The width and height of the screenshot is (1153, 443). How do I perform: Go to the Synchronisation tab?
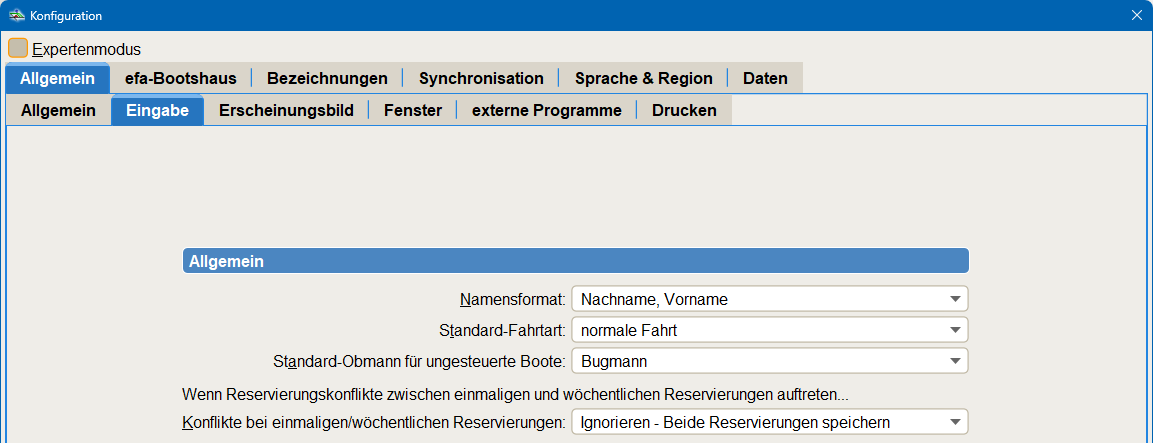pos(481,78)
